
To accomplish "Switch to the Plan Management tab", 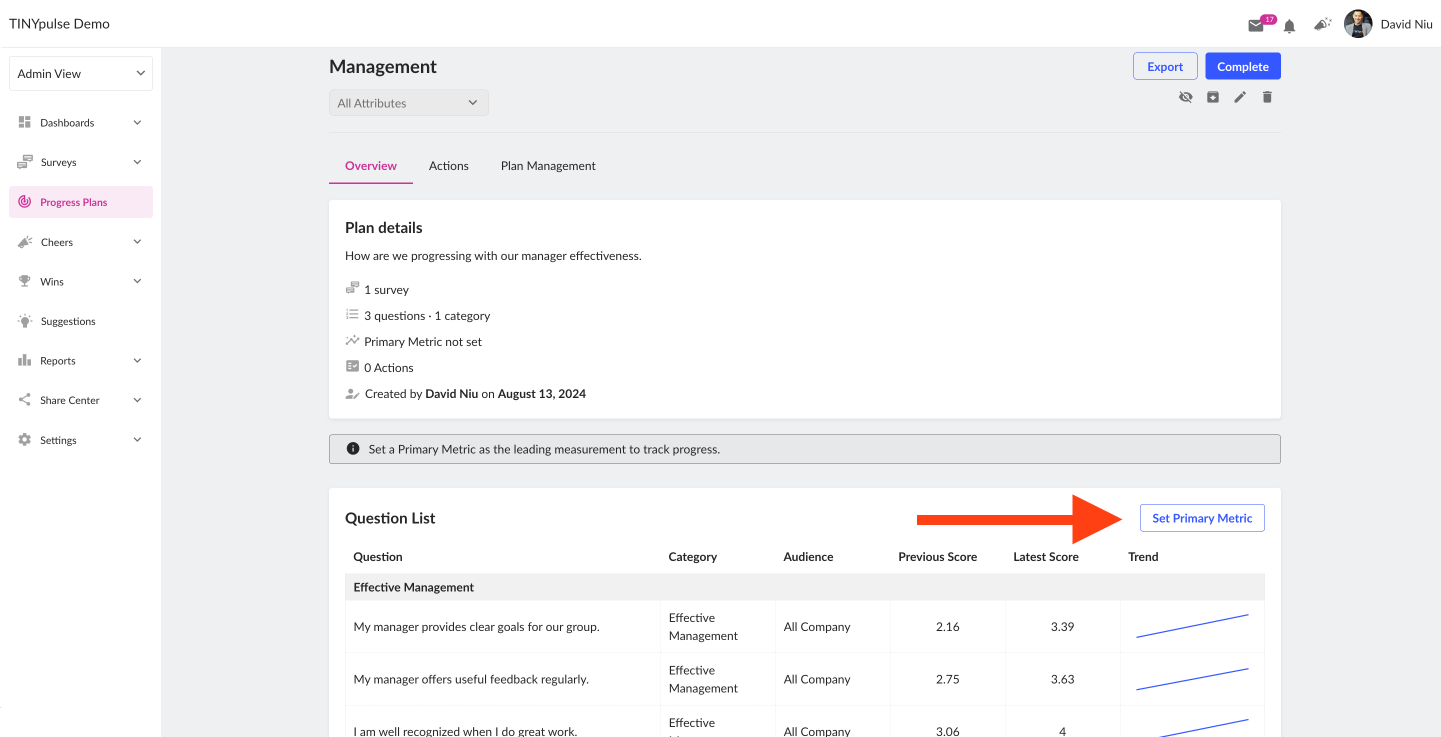I will [548, 166].
